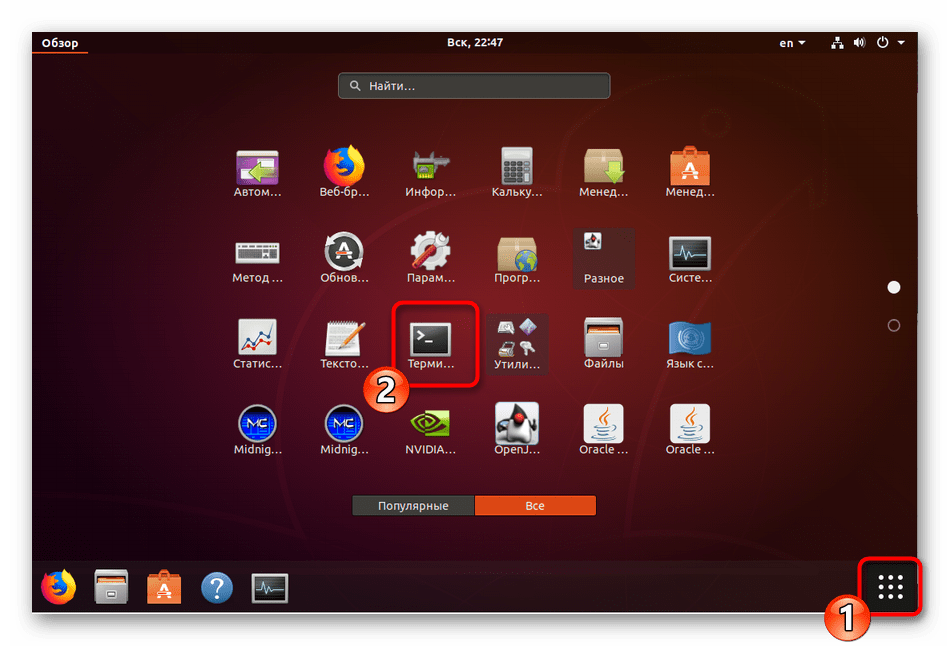Open the en keyboard layout dropdown
The height and width of the screenshot is (646, 950).
[793, 43]
